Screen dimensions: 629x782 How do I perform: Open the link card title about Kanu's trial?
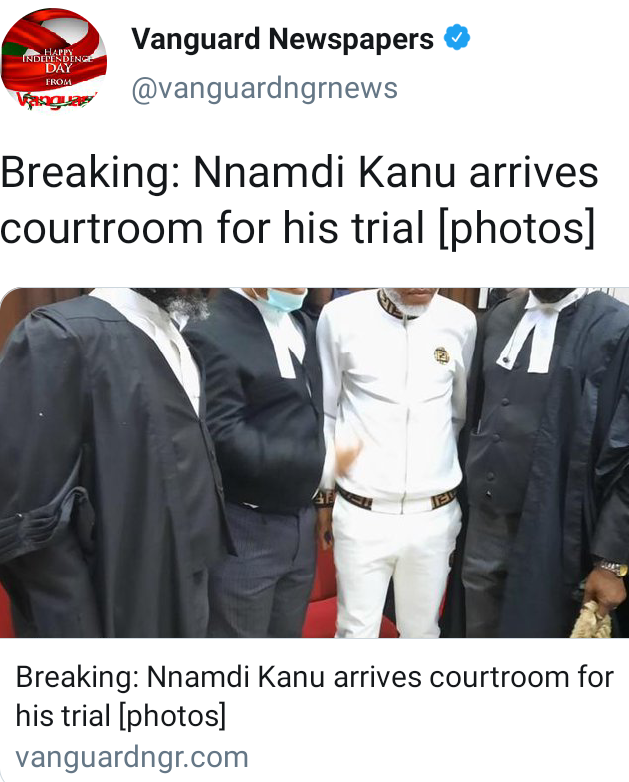314,696
